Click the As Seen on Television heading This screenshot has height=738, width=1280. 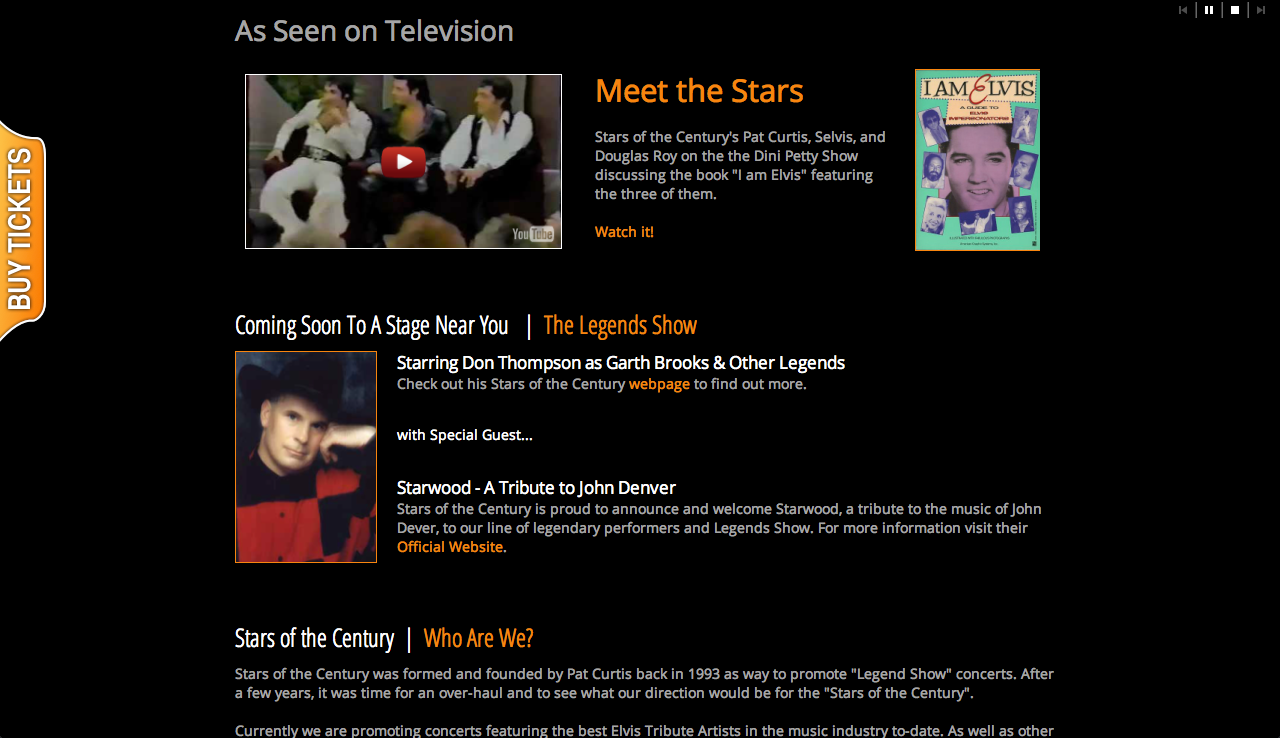coord(374,31)
